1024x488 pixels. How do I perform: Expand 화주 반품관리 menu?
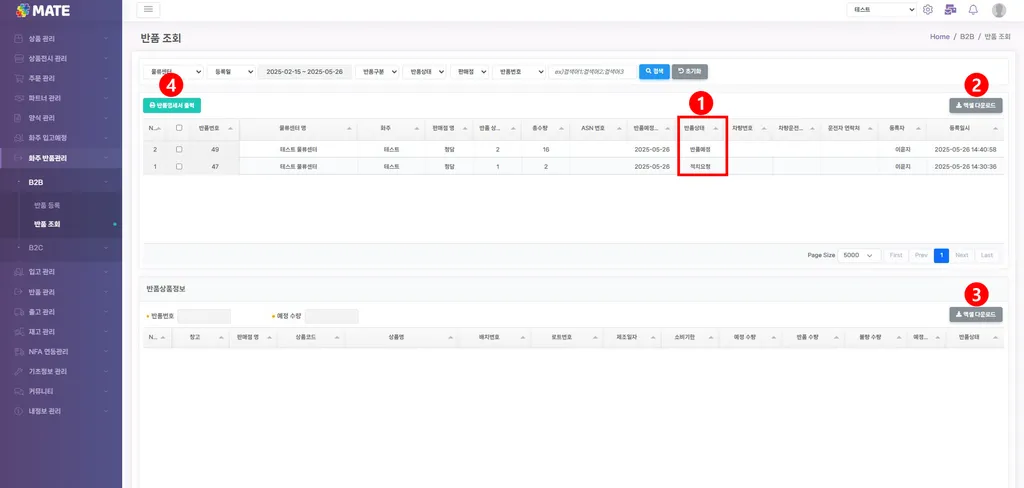pos(61,158)
